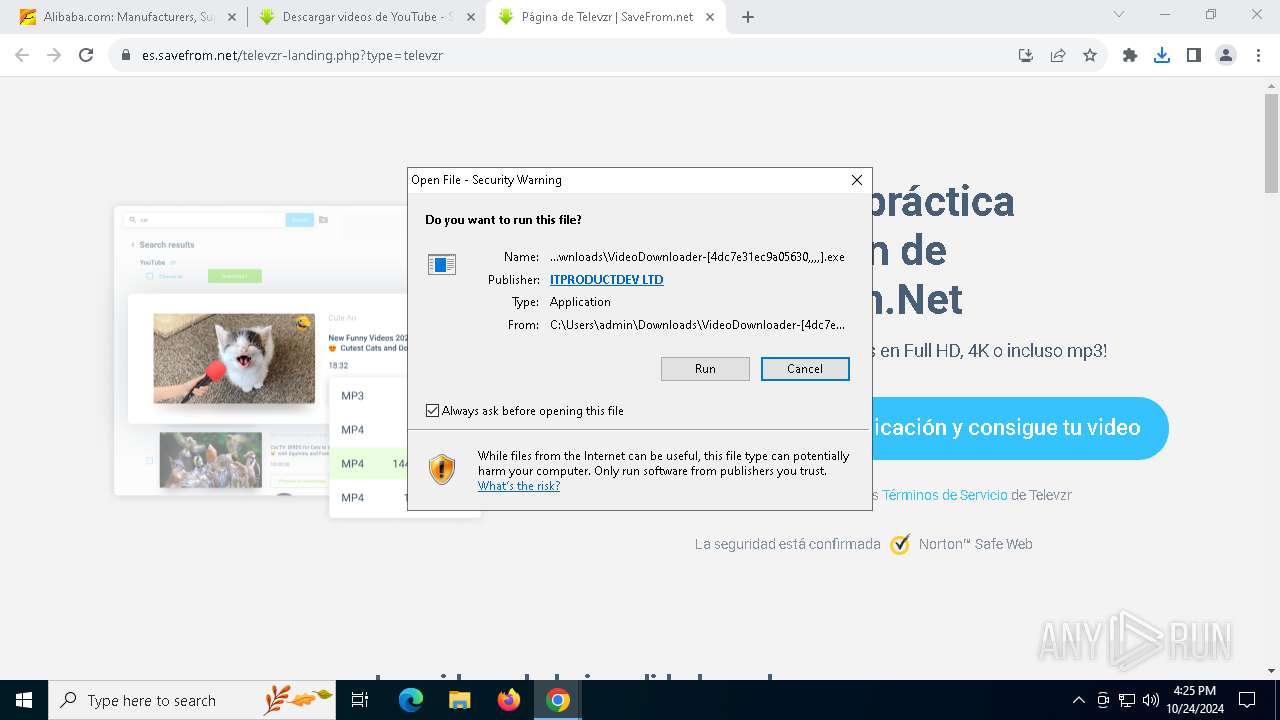Open the Chrome profile avatar

pos(1226,56)
